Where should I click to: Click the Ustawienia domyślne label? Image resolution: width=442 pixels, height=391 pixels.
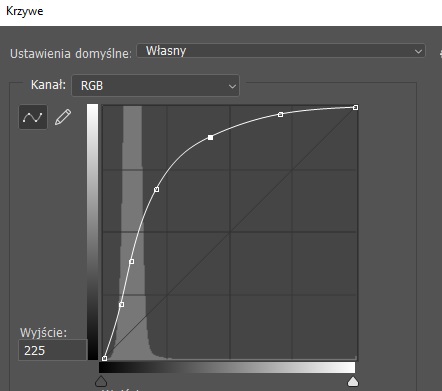[x=71, y=53]
